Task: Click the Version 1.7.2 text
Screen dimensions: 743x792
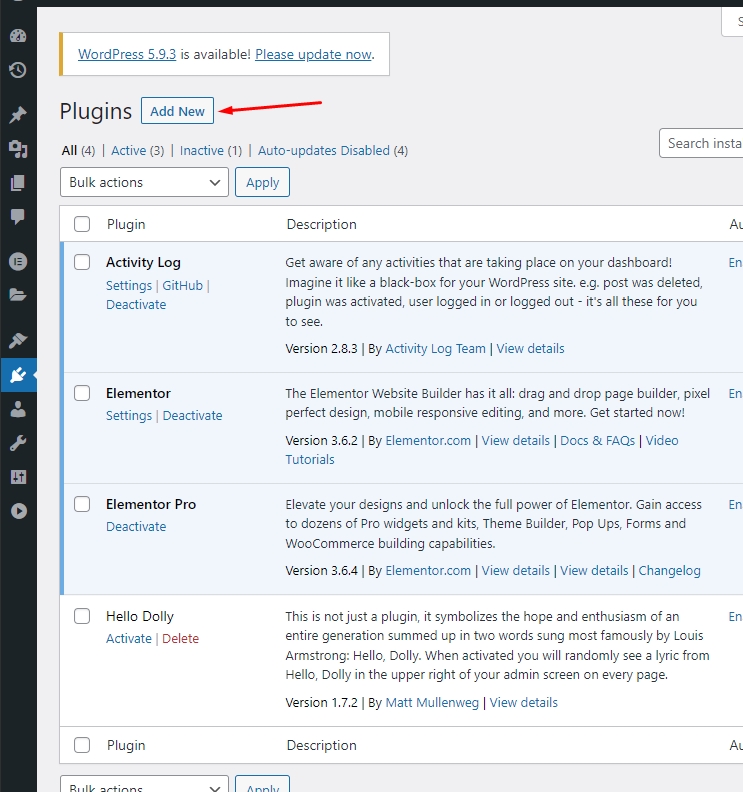Action: pos(321,703)
